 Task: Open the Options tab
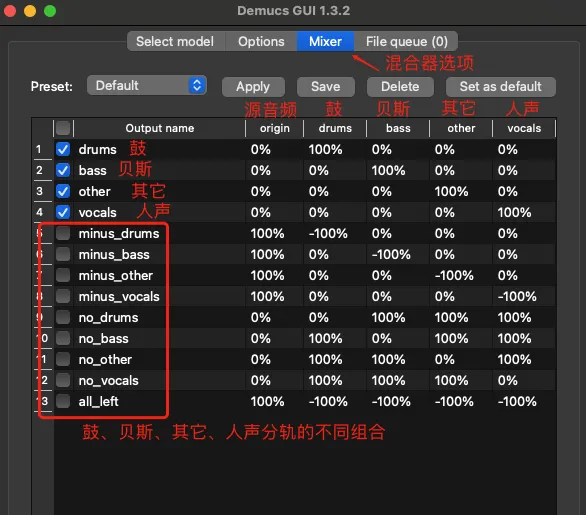click(x=261, y=41)
